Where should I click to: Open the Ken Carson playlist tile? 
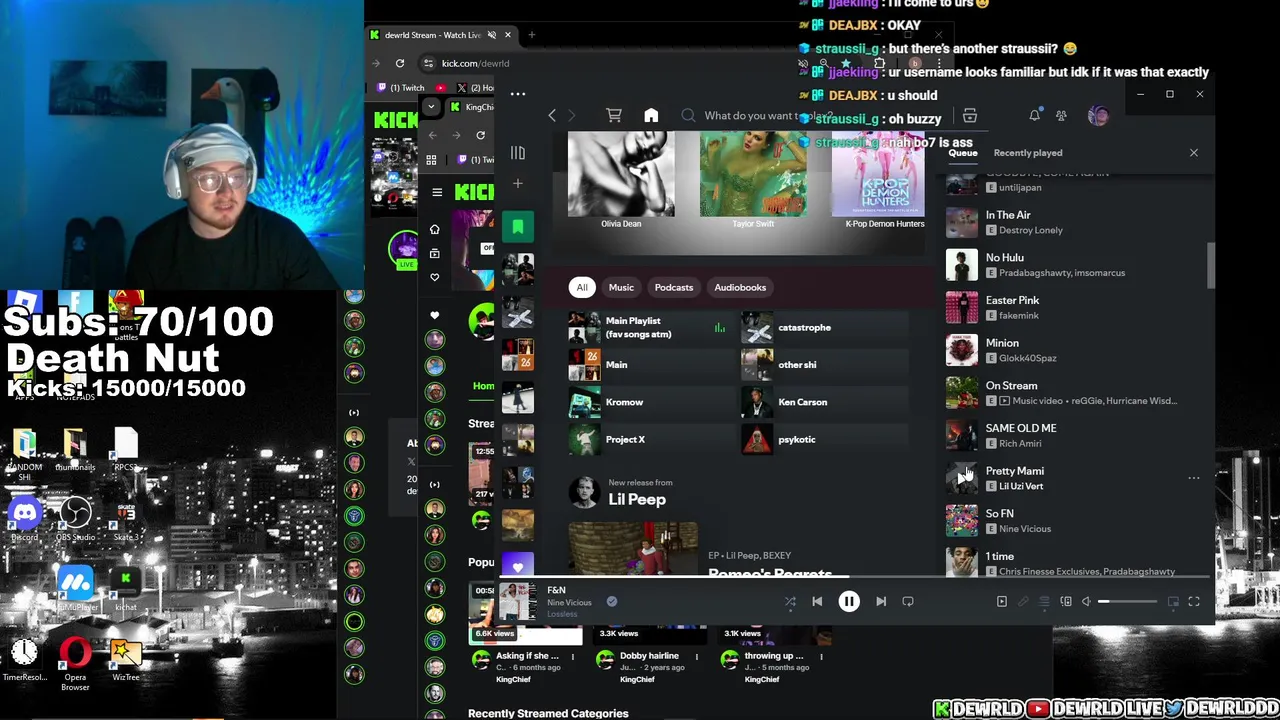pyautogui.click(x=824, y=402)
